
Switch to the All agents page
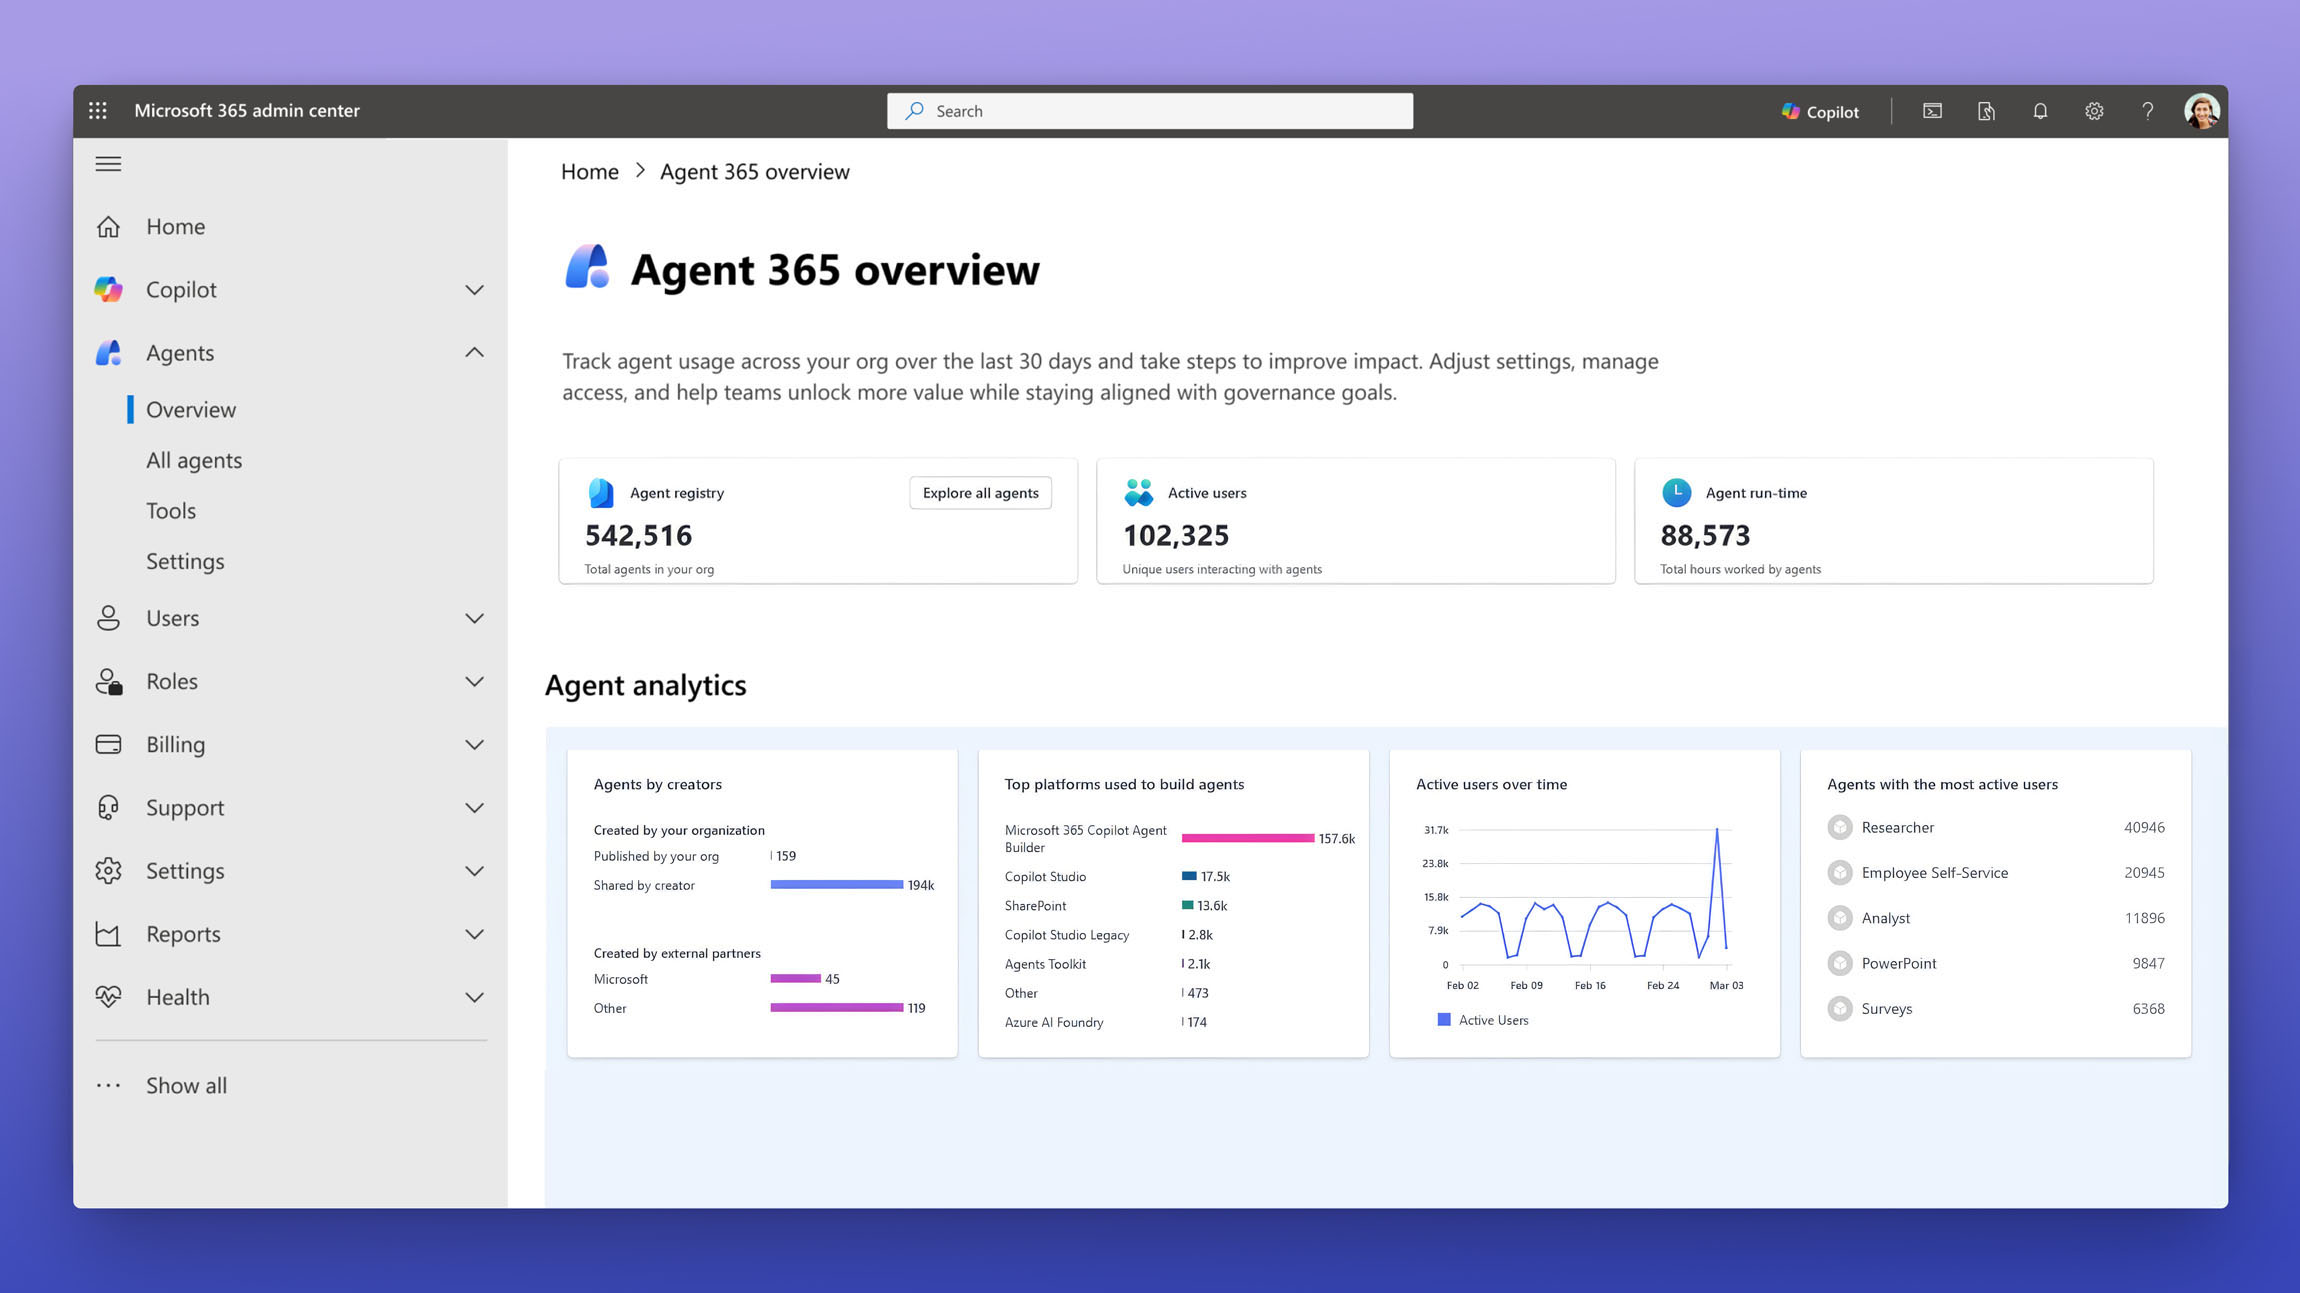click(x=194, y=459)
